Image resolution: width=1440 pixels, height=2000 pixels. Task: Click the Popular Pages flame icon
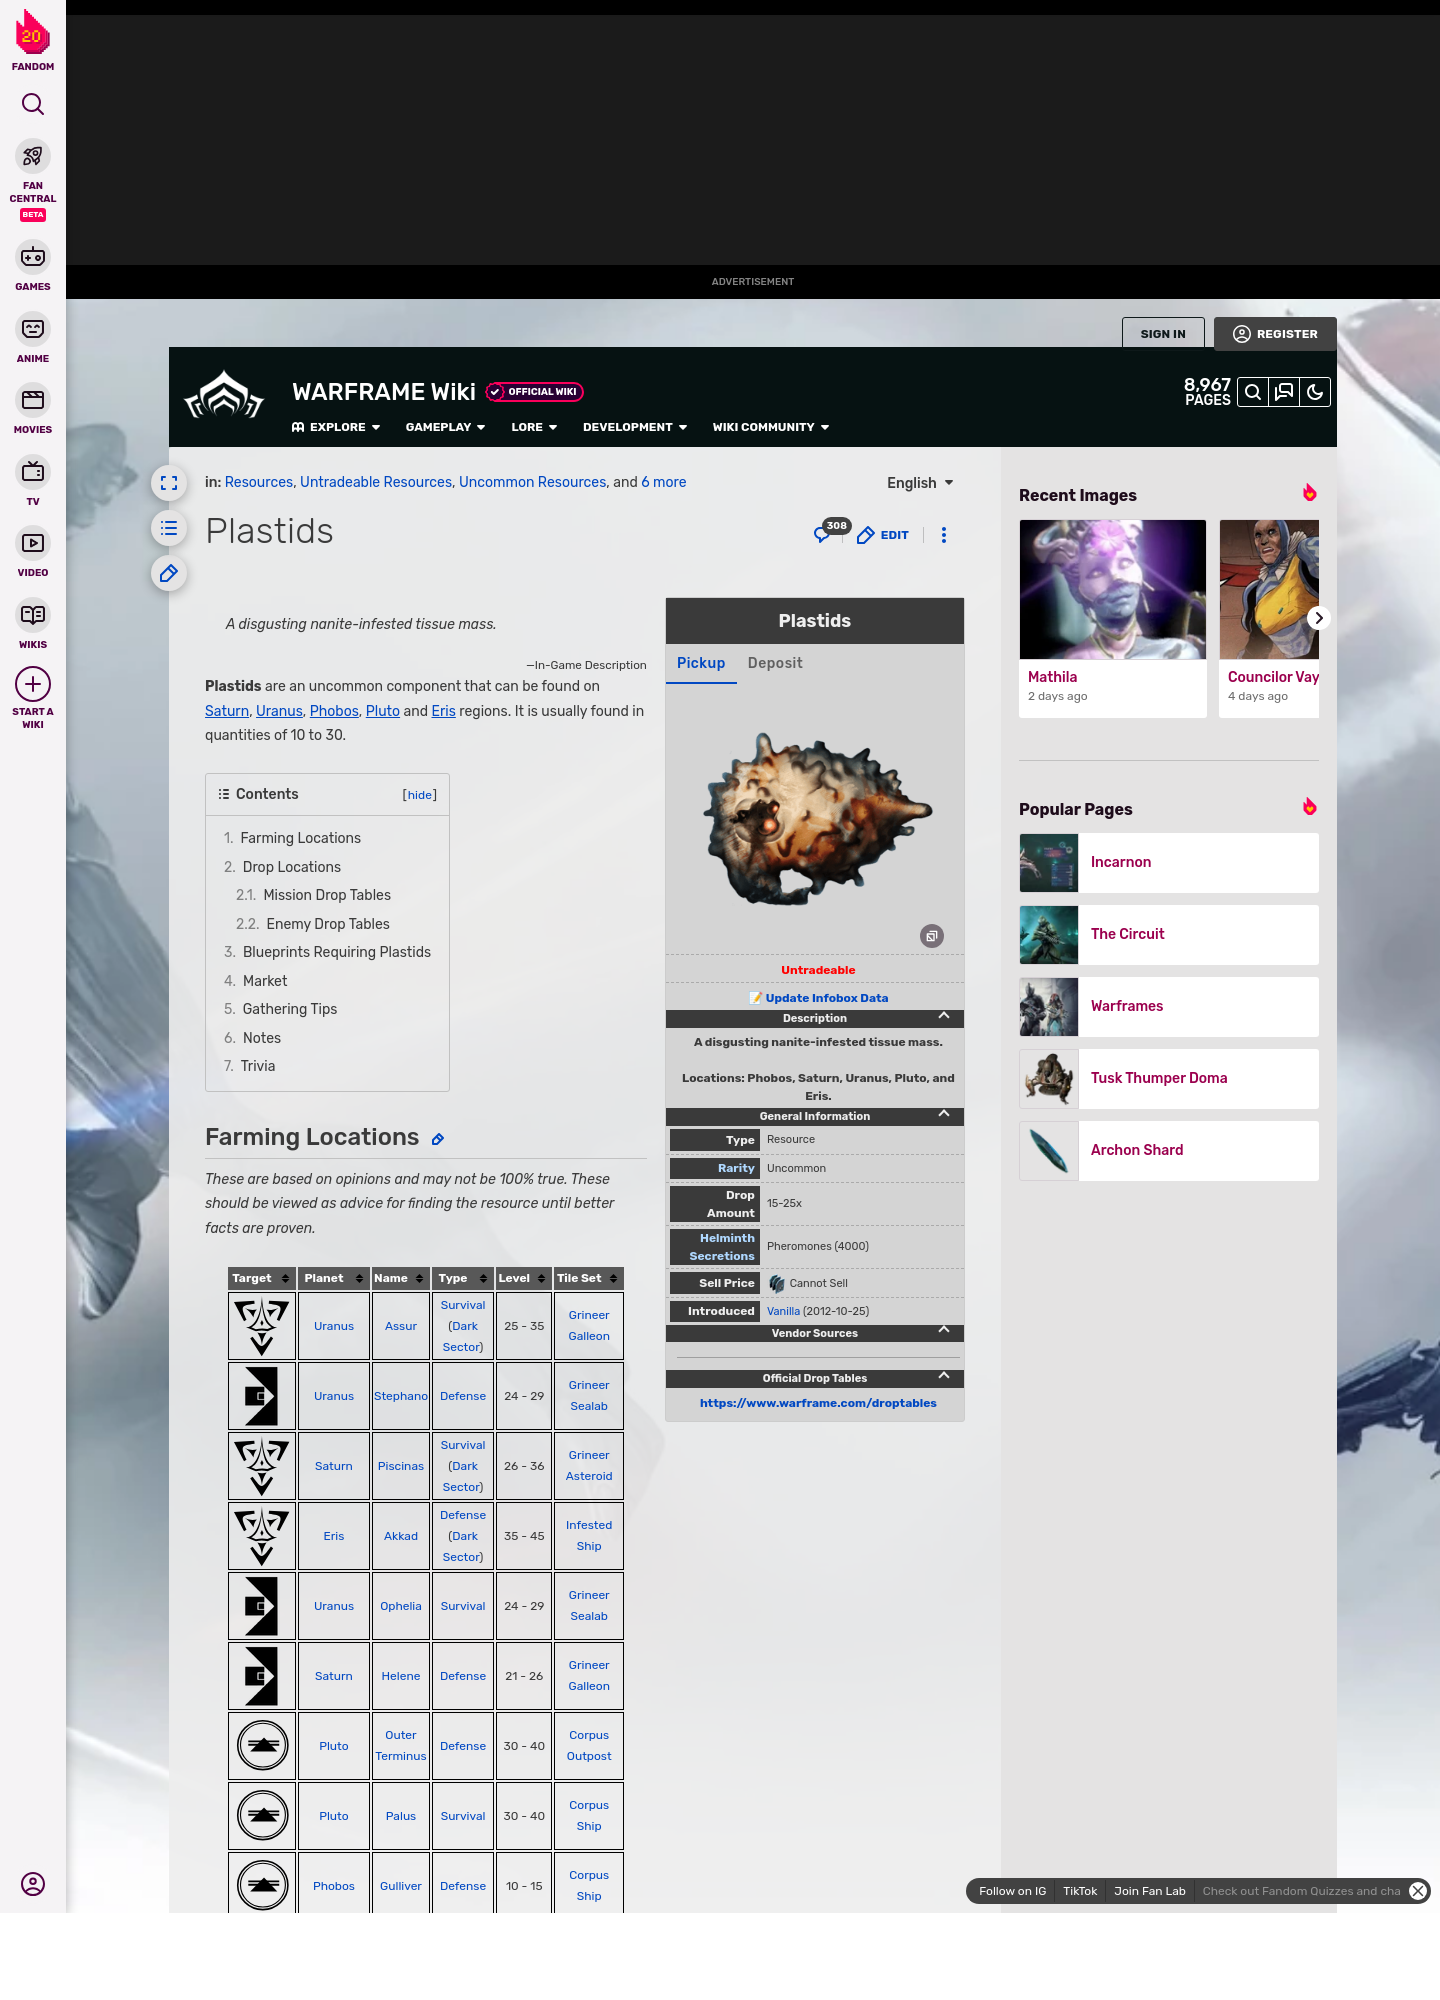1310,807
